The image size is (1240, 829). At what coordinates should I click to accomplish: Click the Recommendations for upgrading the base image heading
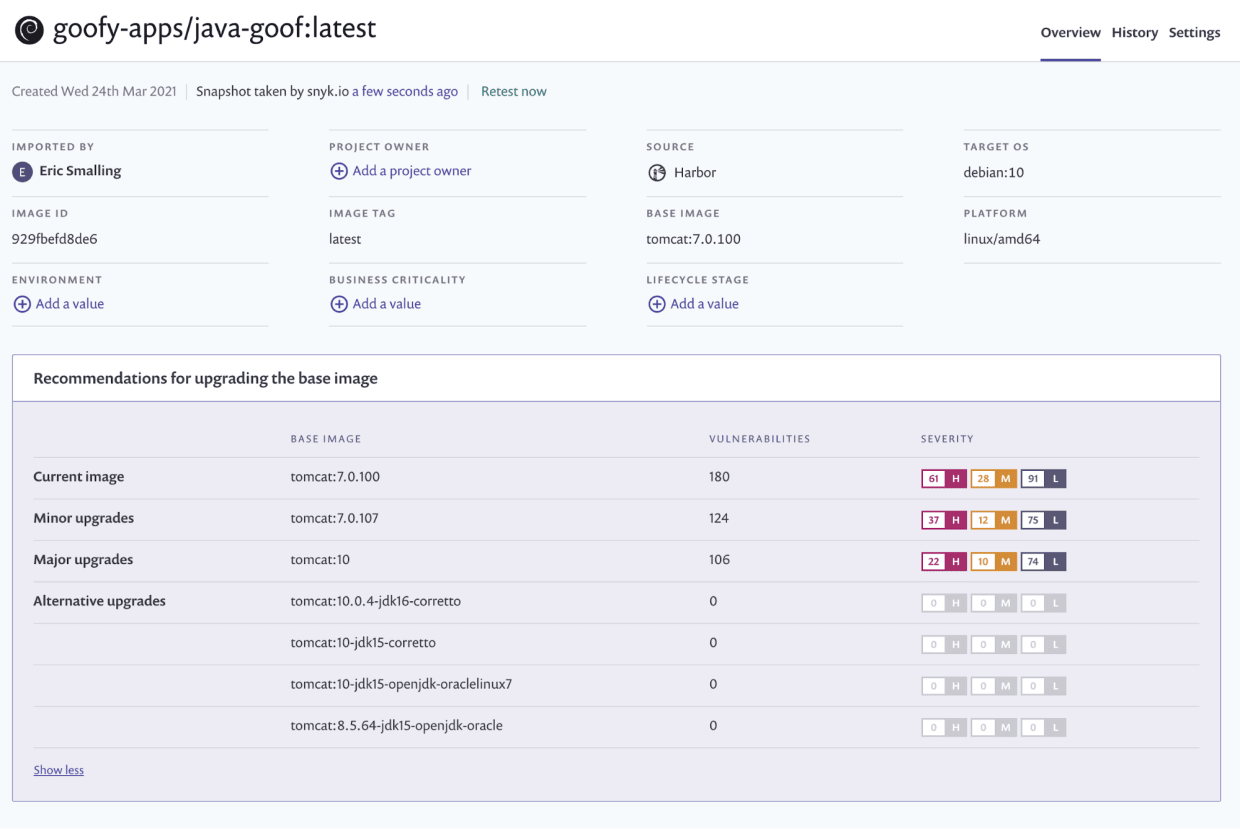(x=206, y=378)
